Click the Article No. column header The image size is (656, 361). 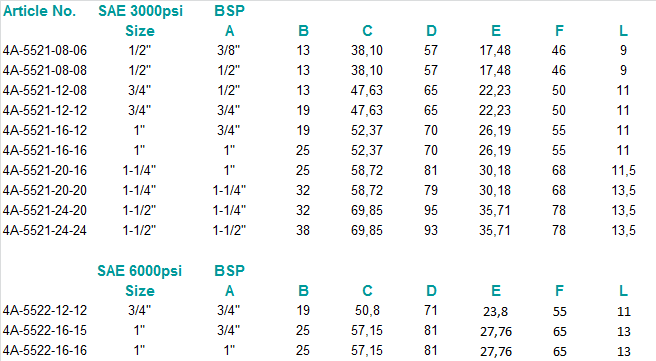(39, 11)
